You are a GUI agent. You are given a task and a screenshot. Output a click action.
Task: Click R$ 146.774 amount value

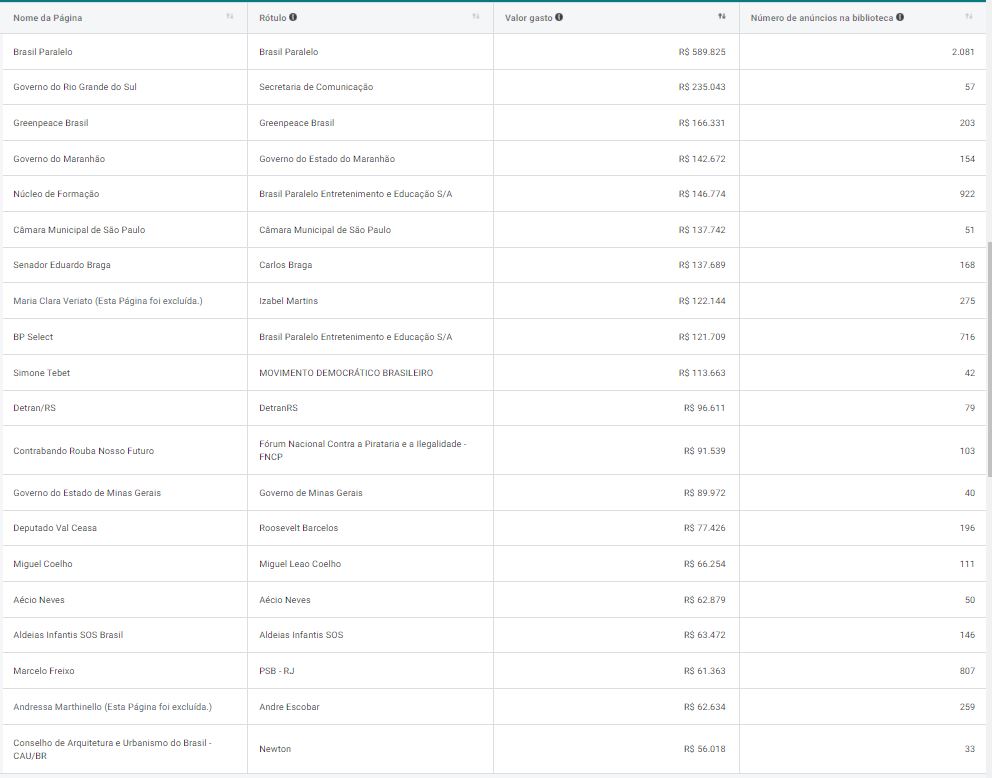point(702,194)
